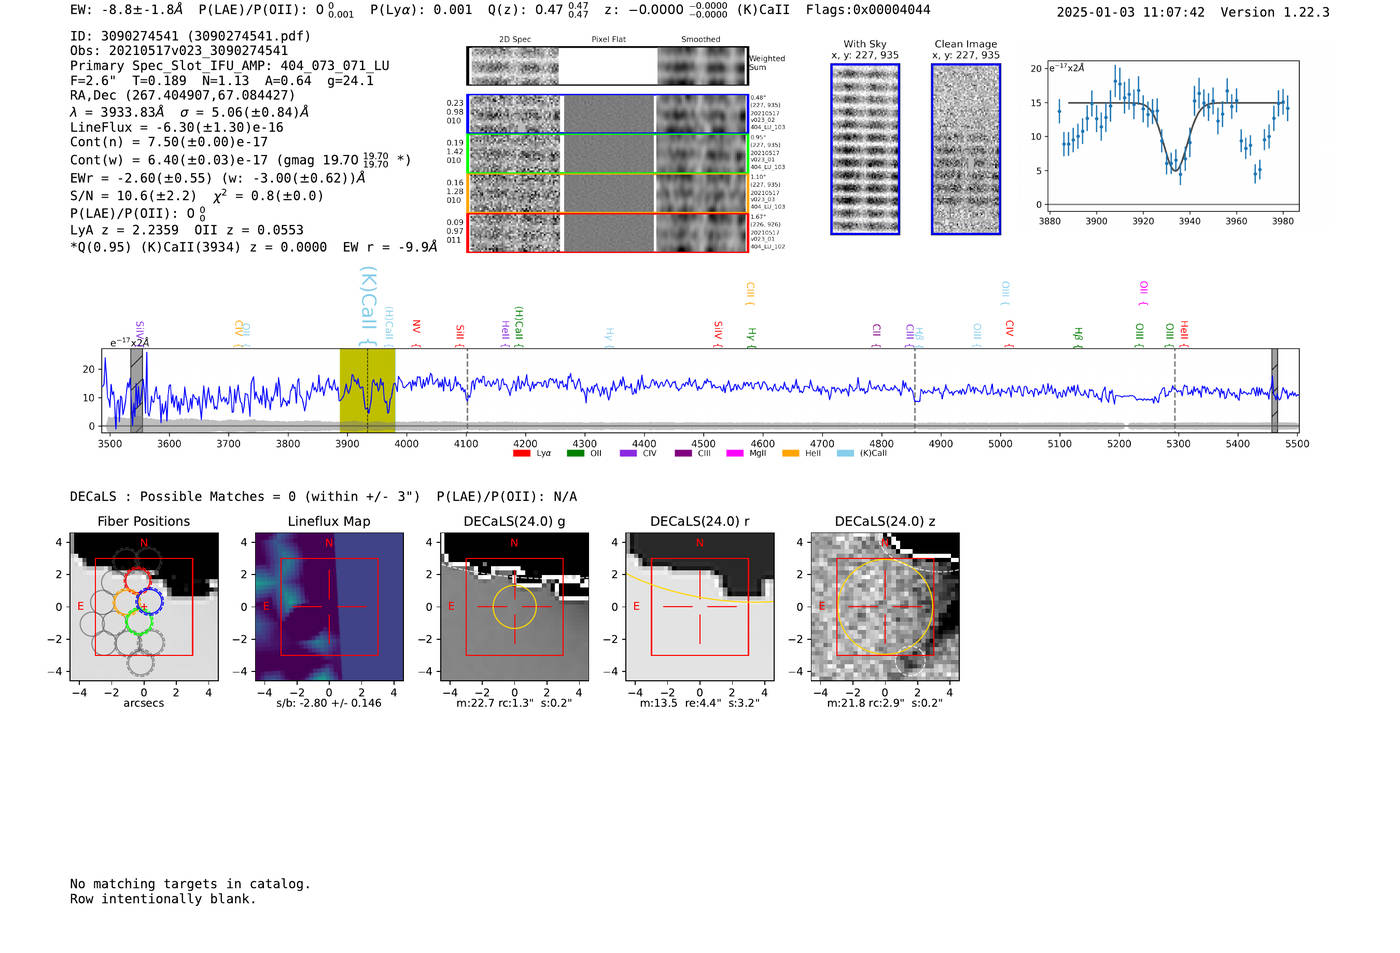The width and height of the screenshot is (1400, 953).
Task: Click the 2025-01-03 11:07:42 timestamp
Action: (x=1131, y=12)
